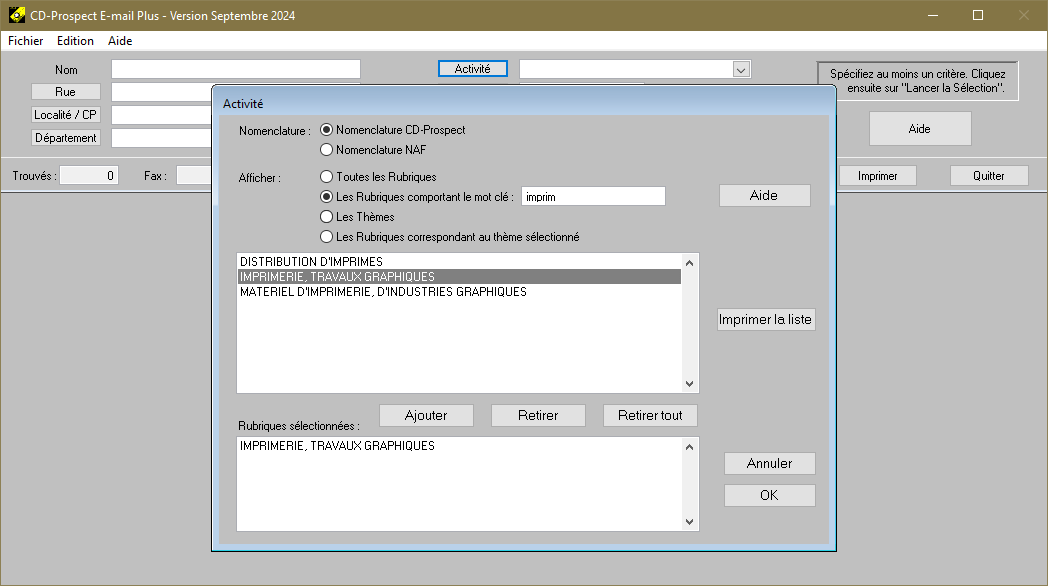Select rubriques matching the selected theme option

(x=326, y=237)
